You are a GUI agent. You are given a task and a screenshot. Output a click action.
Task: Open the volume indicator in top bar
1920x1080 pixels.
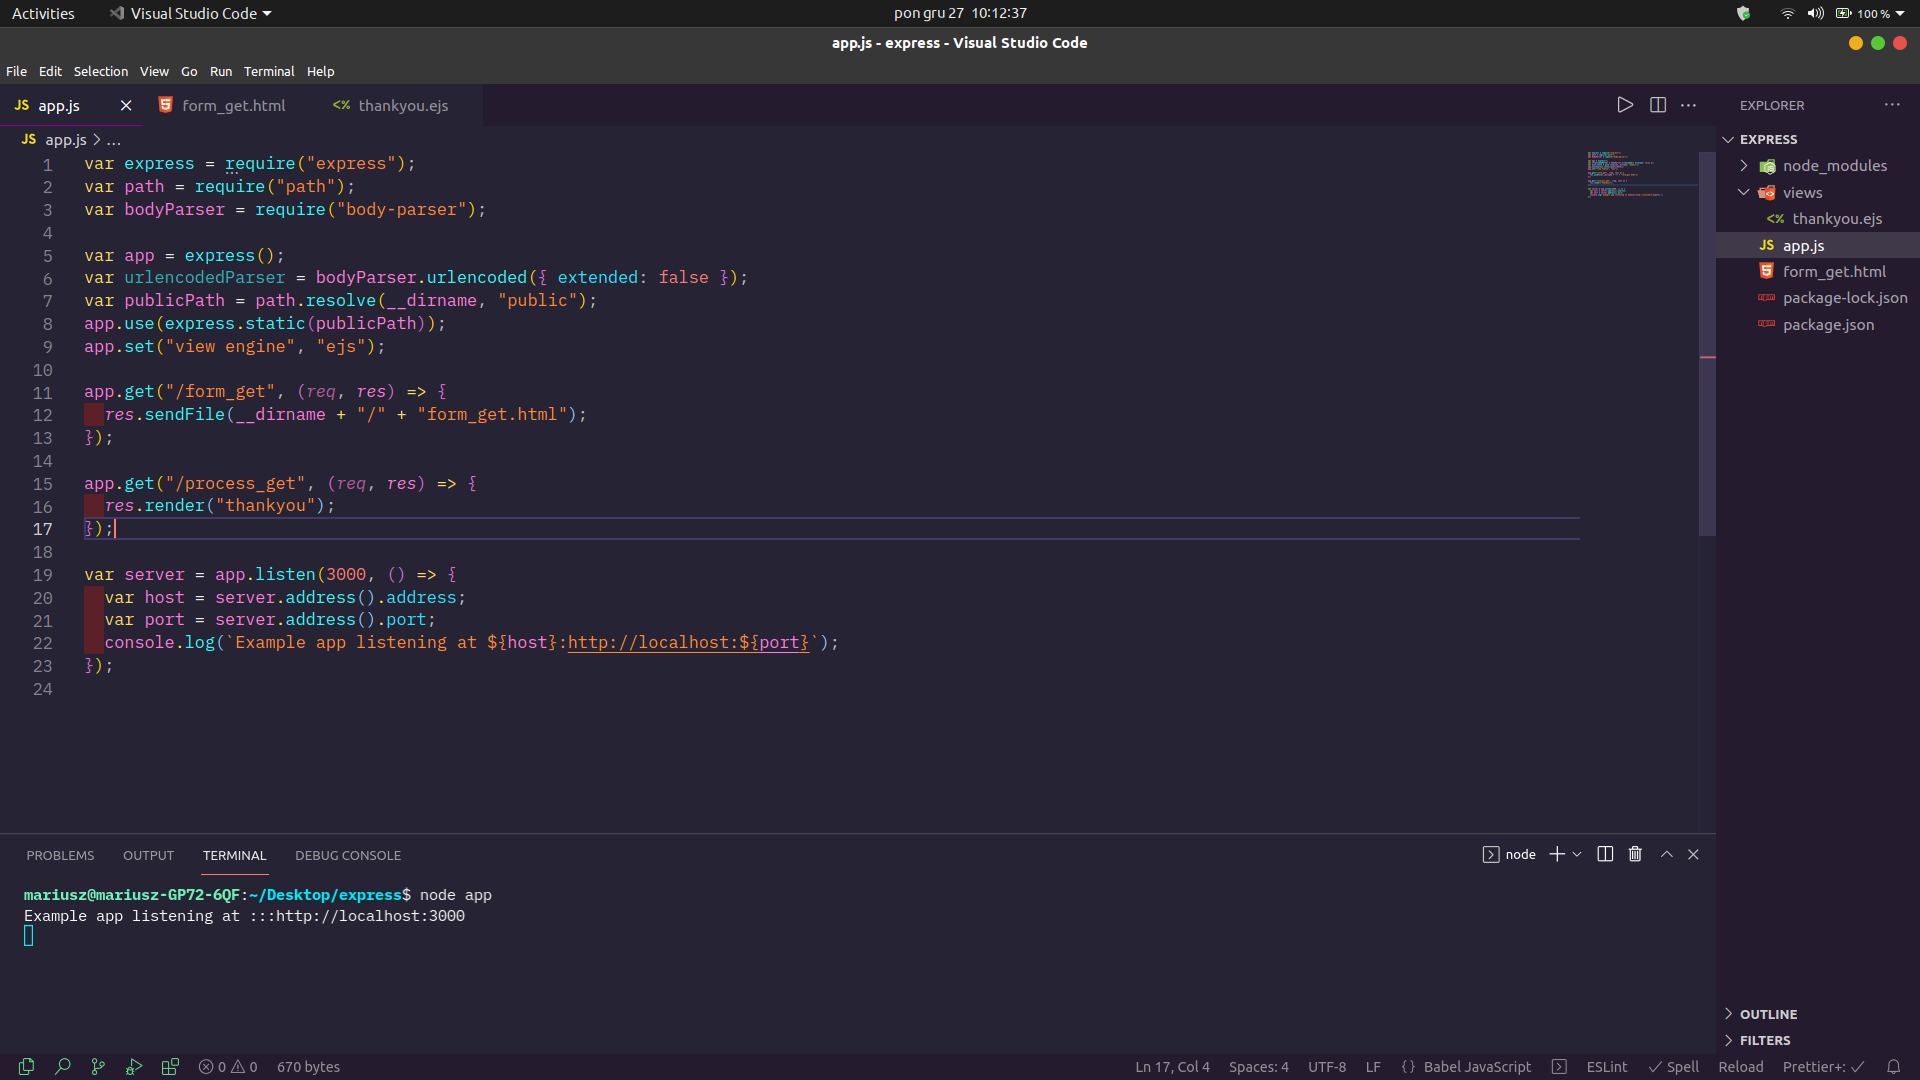1815,13
